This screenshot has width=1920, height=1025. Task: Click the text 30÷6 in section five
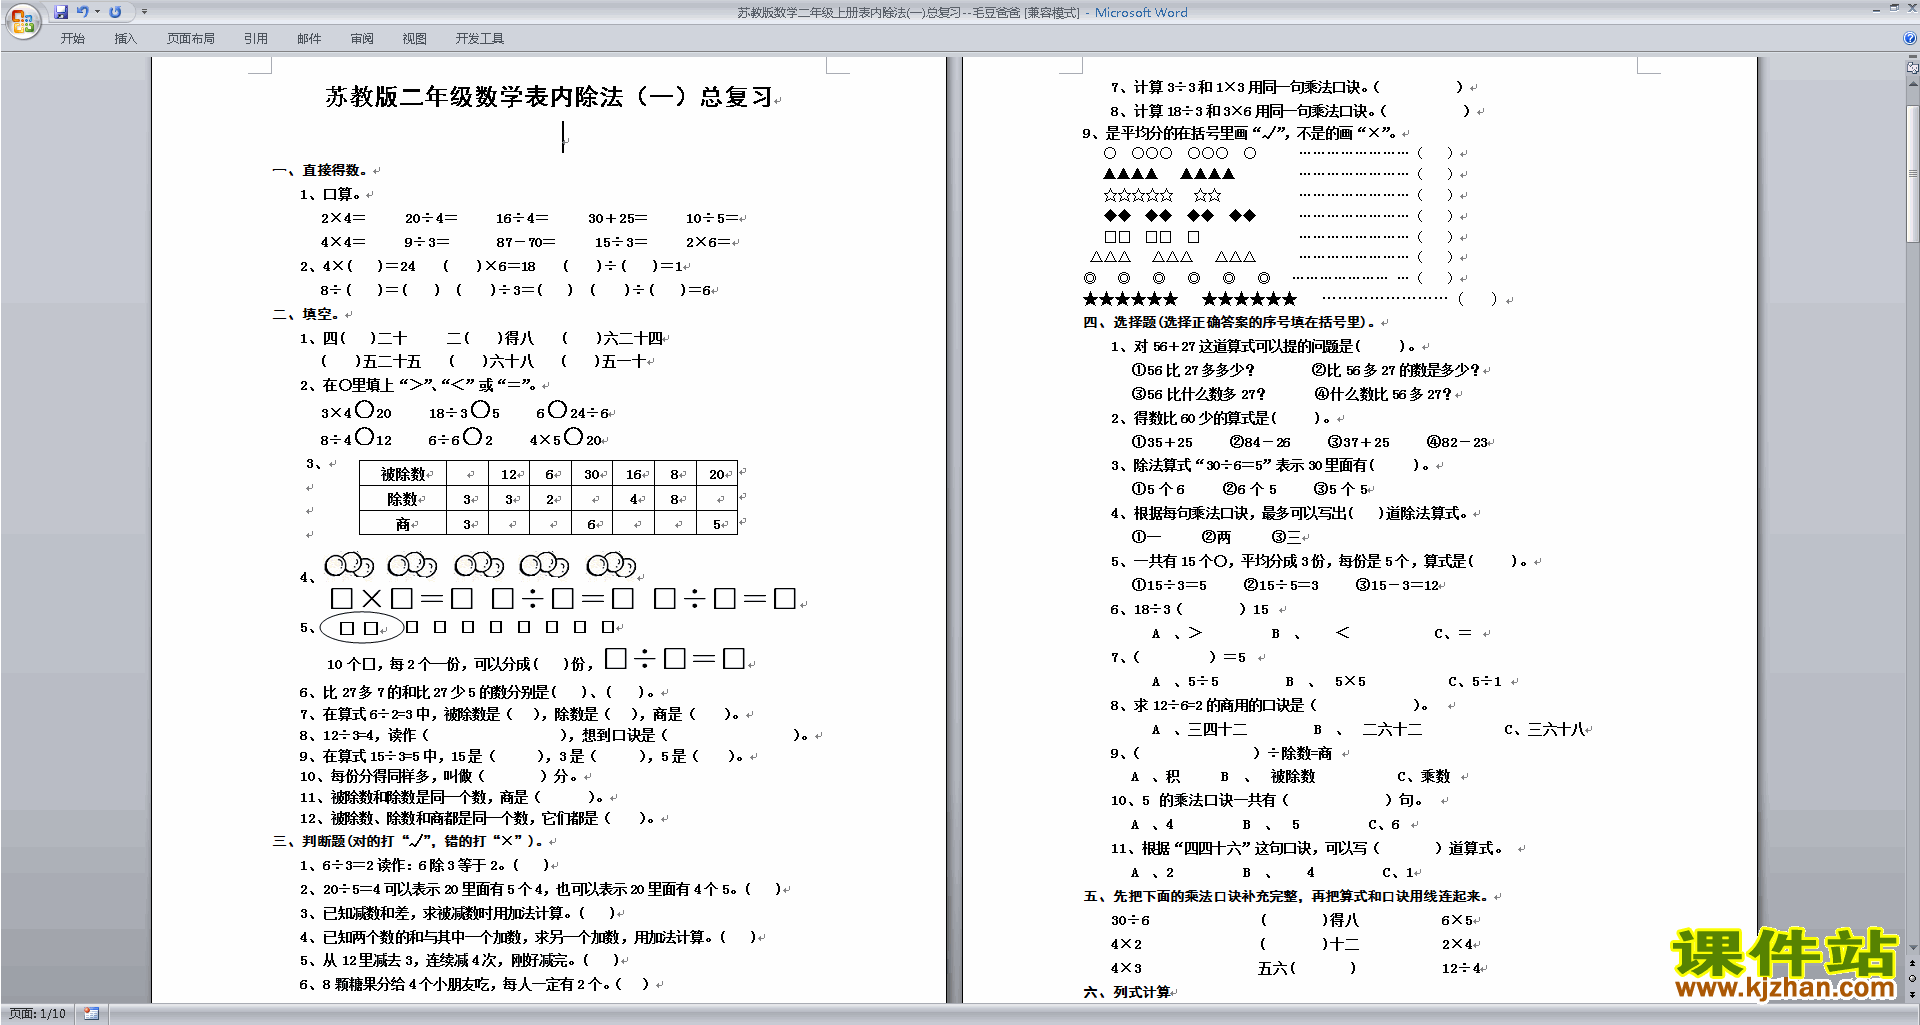coord(1130,920)
